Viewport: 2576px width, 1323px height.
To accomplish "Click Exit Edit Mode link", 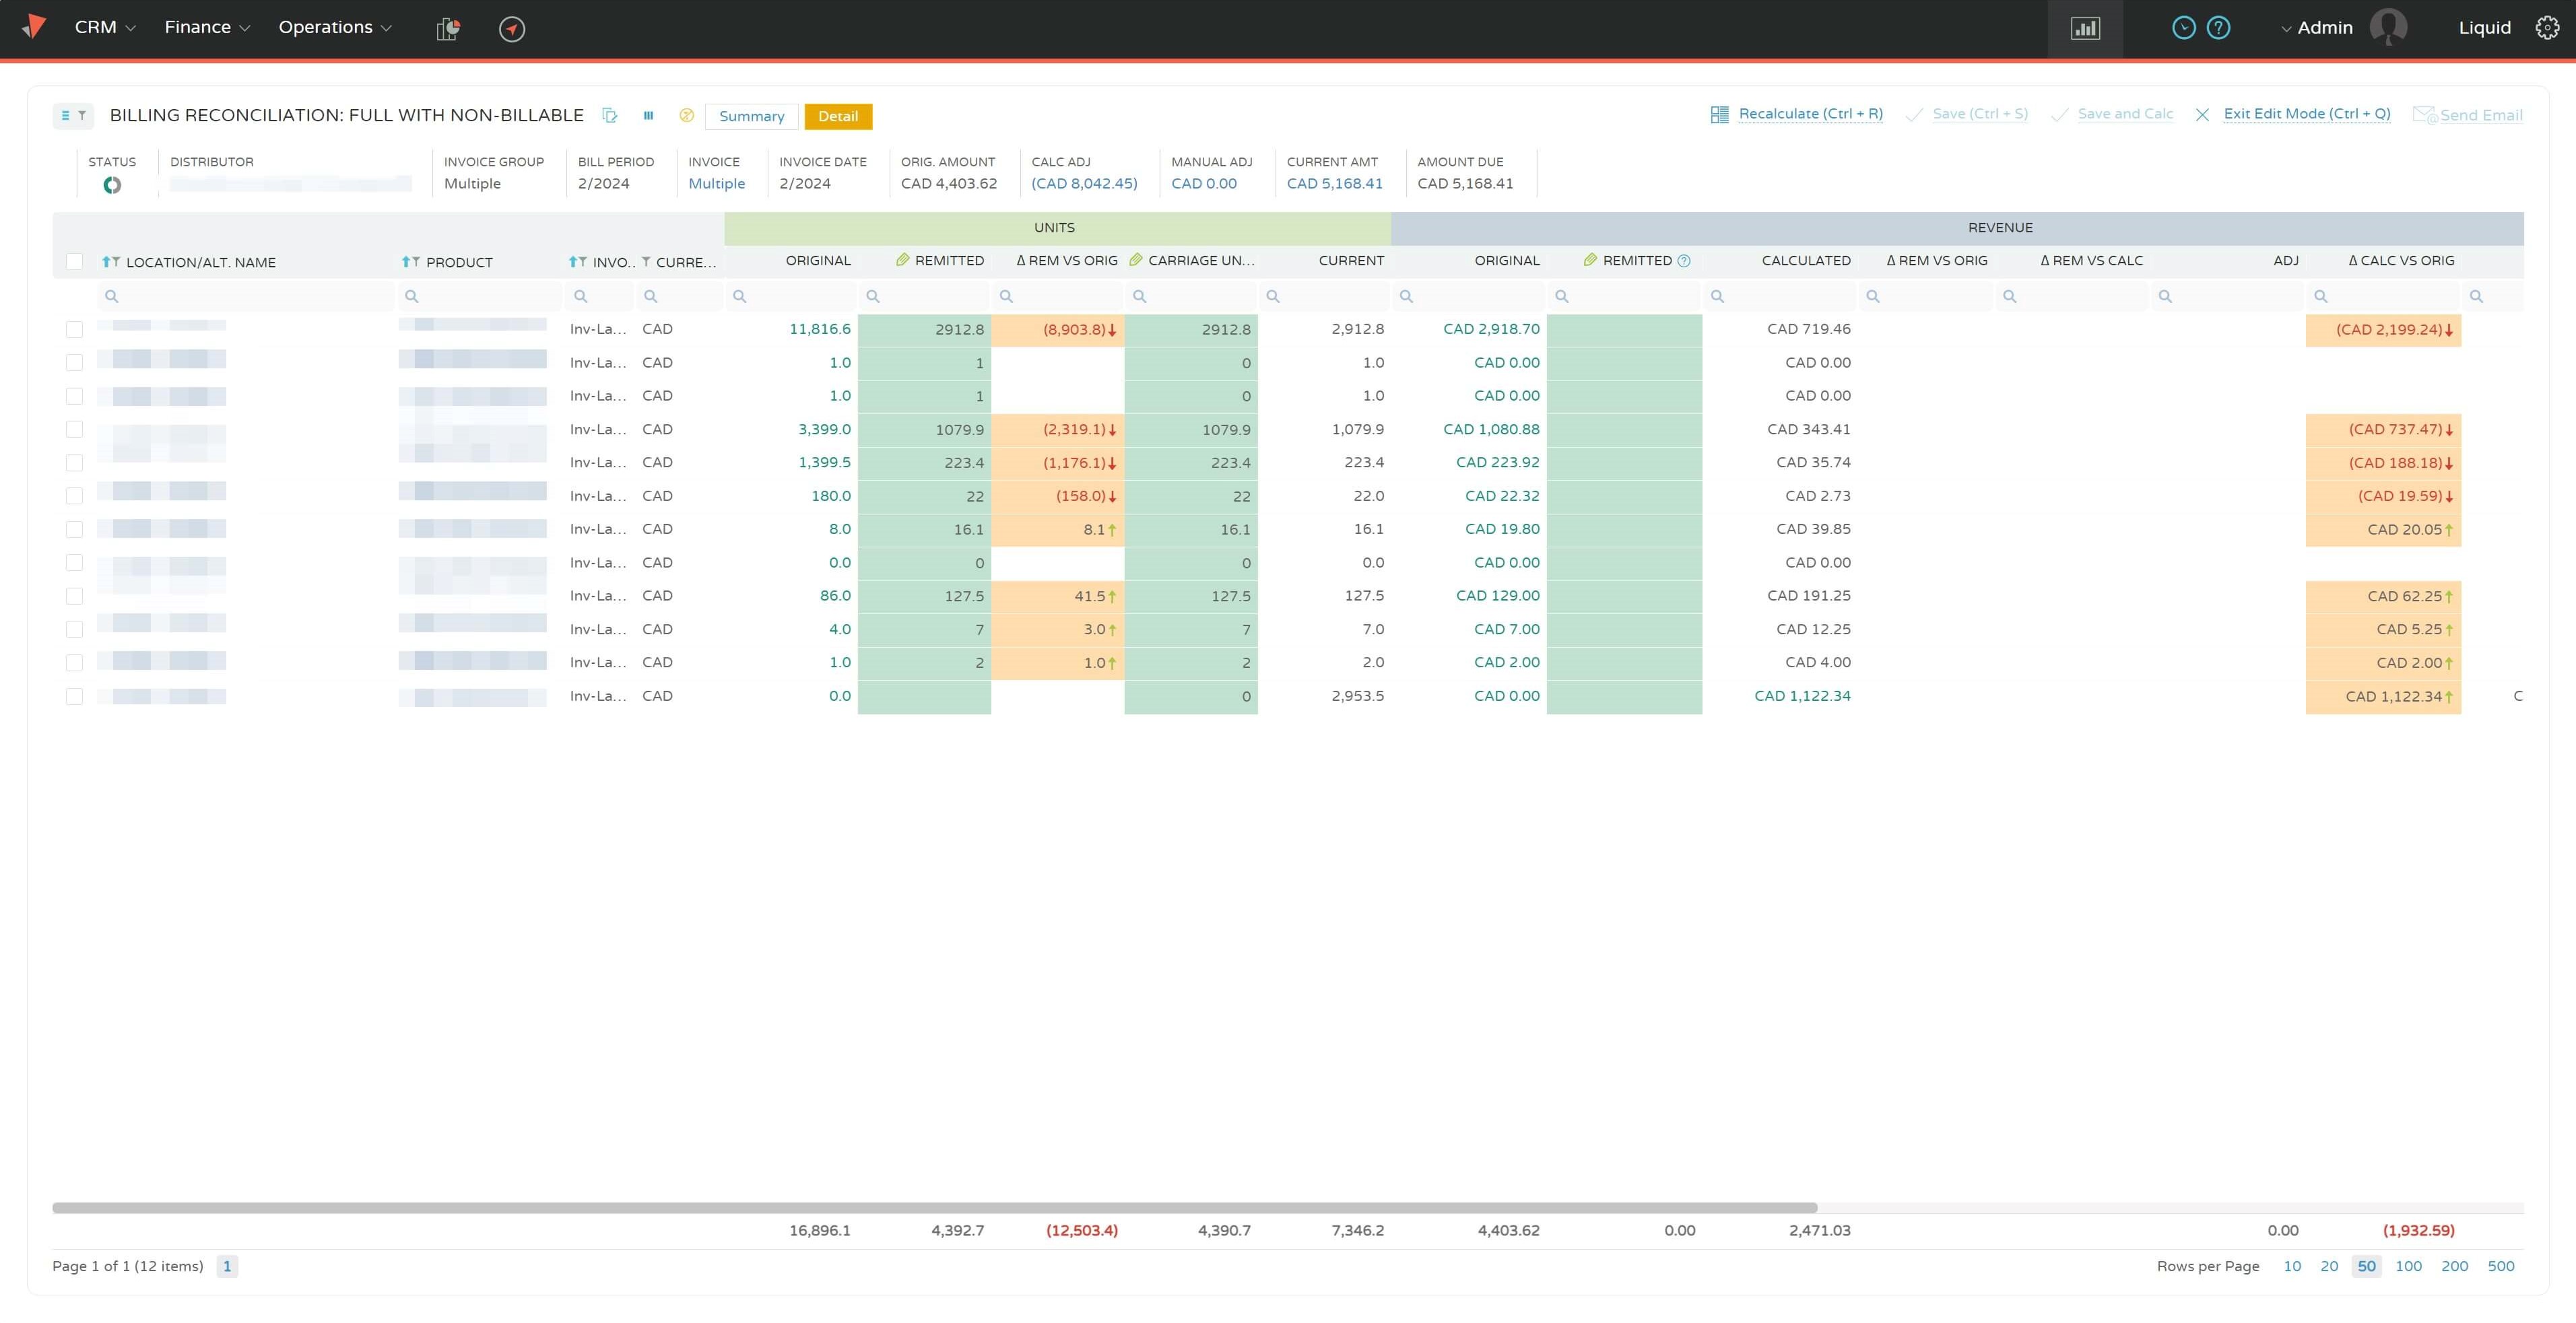I will coord(2306,114).
